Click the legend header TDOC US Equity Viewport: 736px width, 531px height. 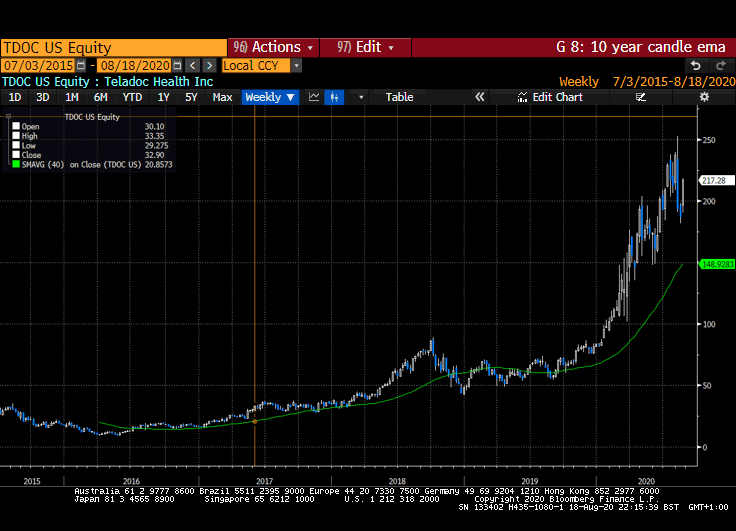tap(92, 117)
